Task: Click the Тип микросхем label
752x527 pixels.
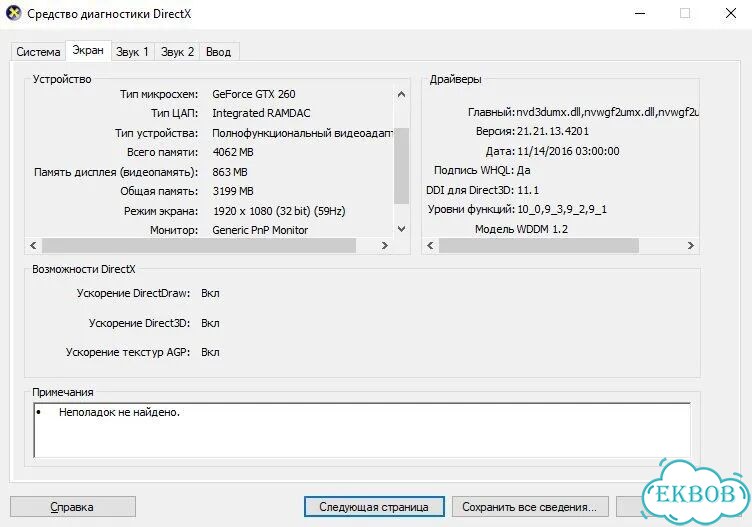Action: click(x=159, y=94)
